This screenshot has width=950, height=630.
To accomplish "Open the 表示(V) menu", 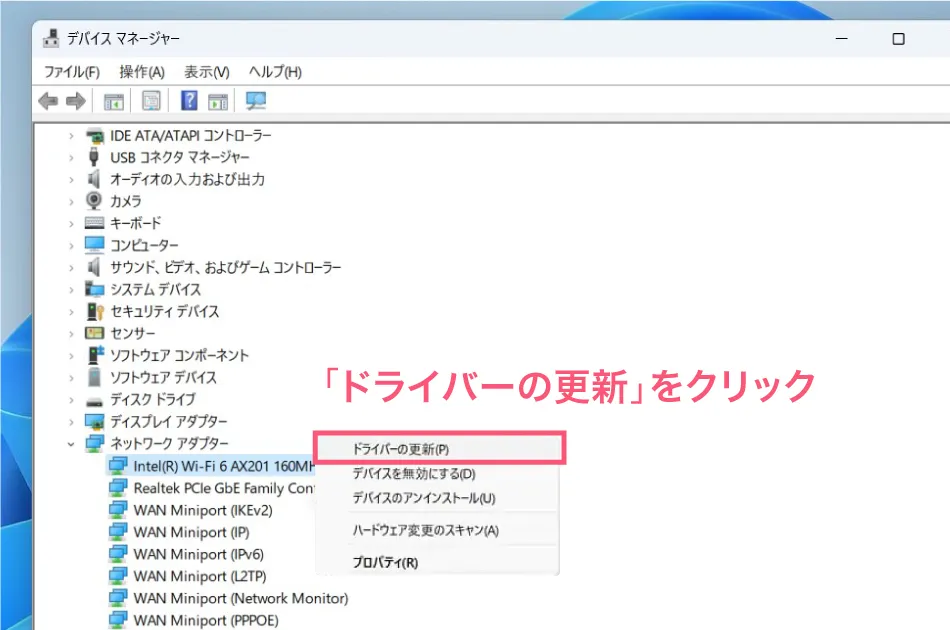I will click(207, 71).
